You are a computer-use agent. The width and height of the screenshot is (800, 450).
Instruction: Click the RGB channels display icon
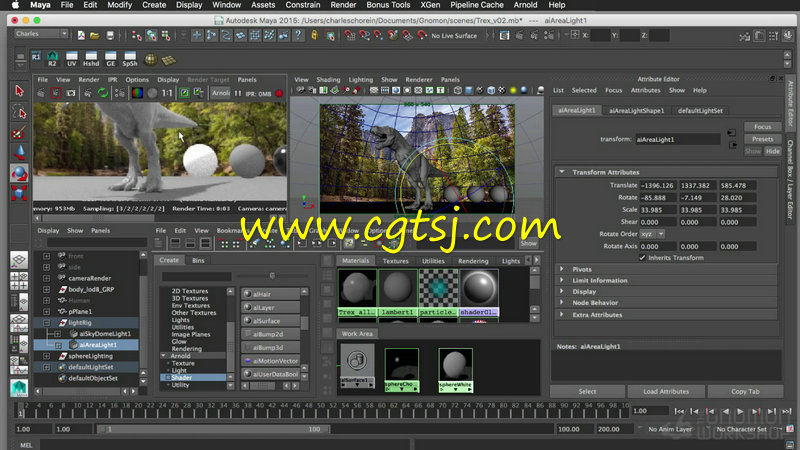coord(137,93)
